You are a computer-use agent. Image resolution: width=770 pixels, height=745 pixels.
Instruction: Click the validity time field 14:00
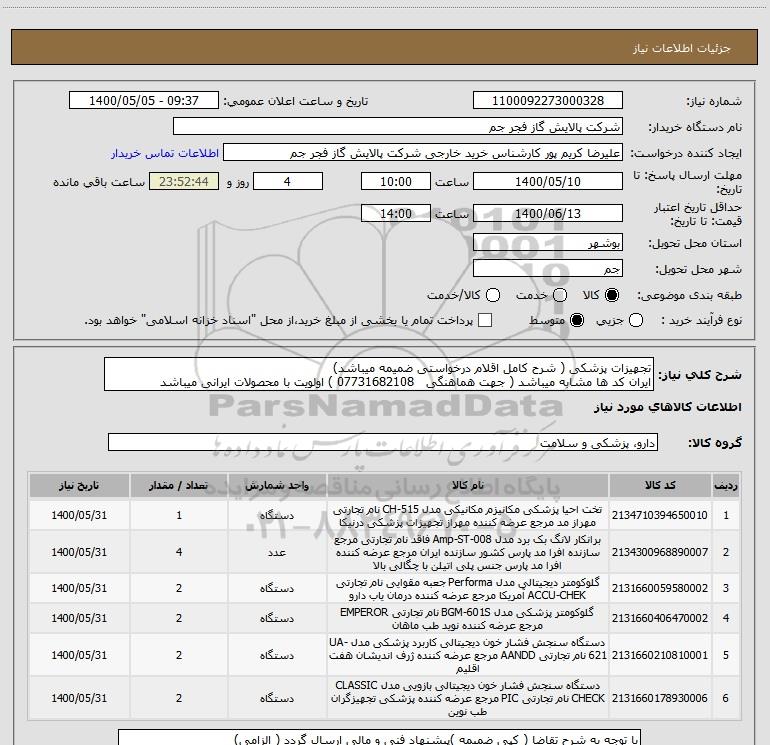coord(396,213)
